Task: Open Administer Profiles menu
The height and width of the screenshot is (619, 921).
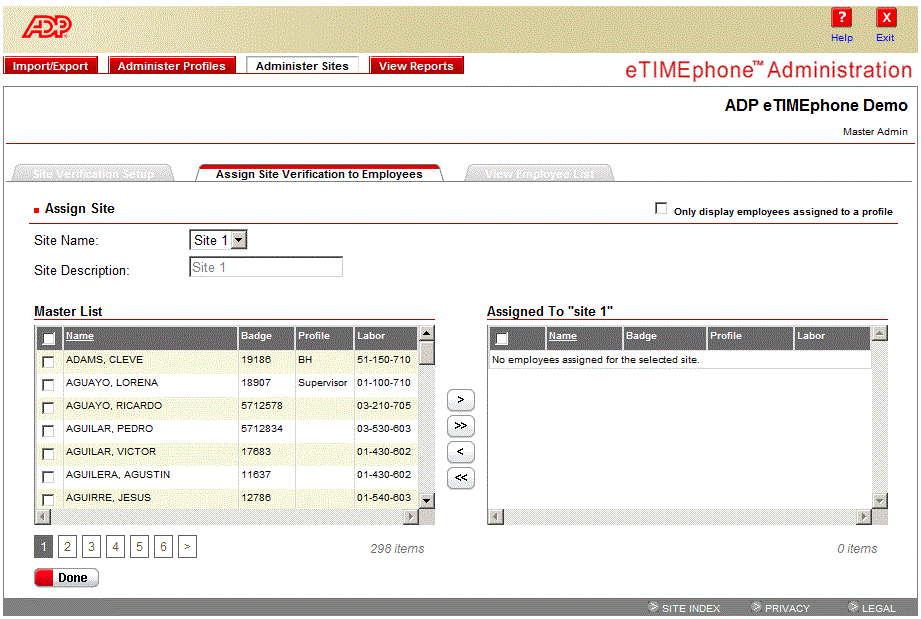Action: [x=172, y=66]
